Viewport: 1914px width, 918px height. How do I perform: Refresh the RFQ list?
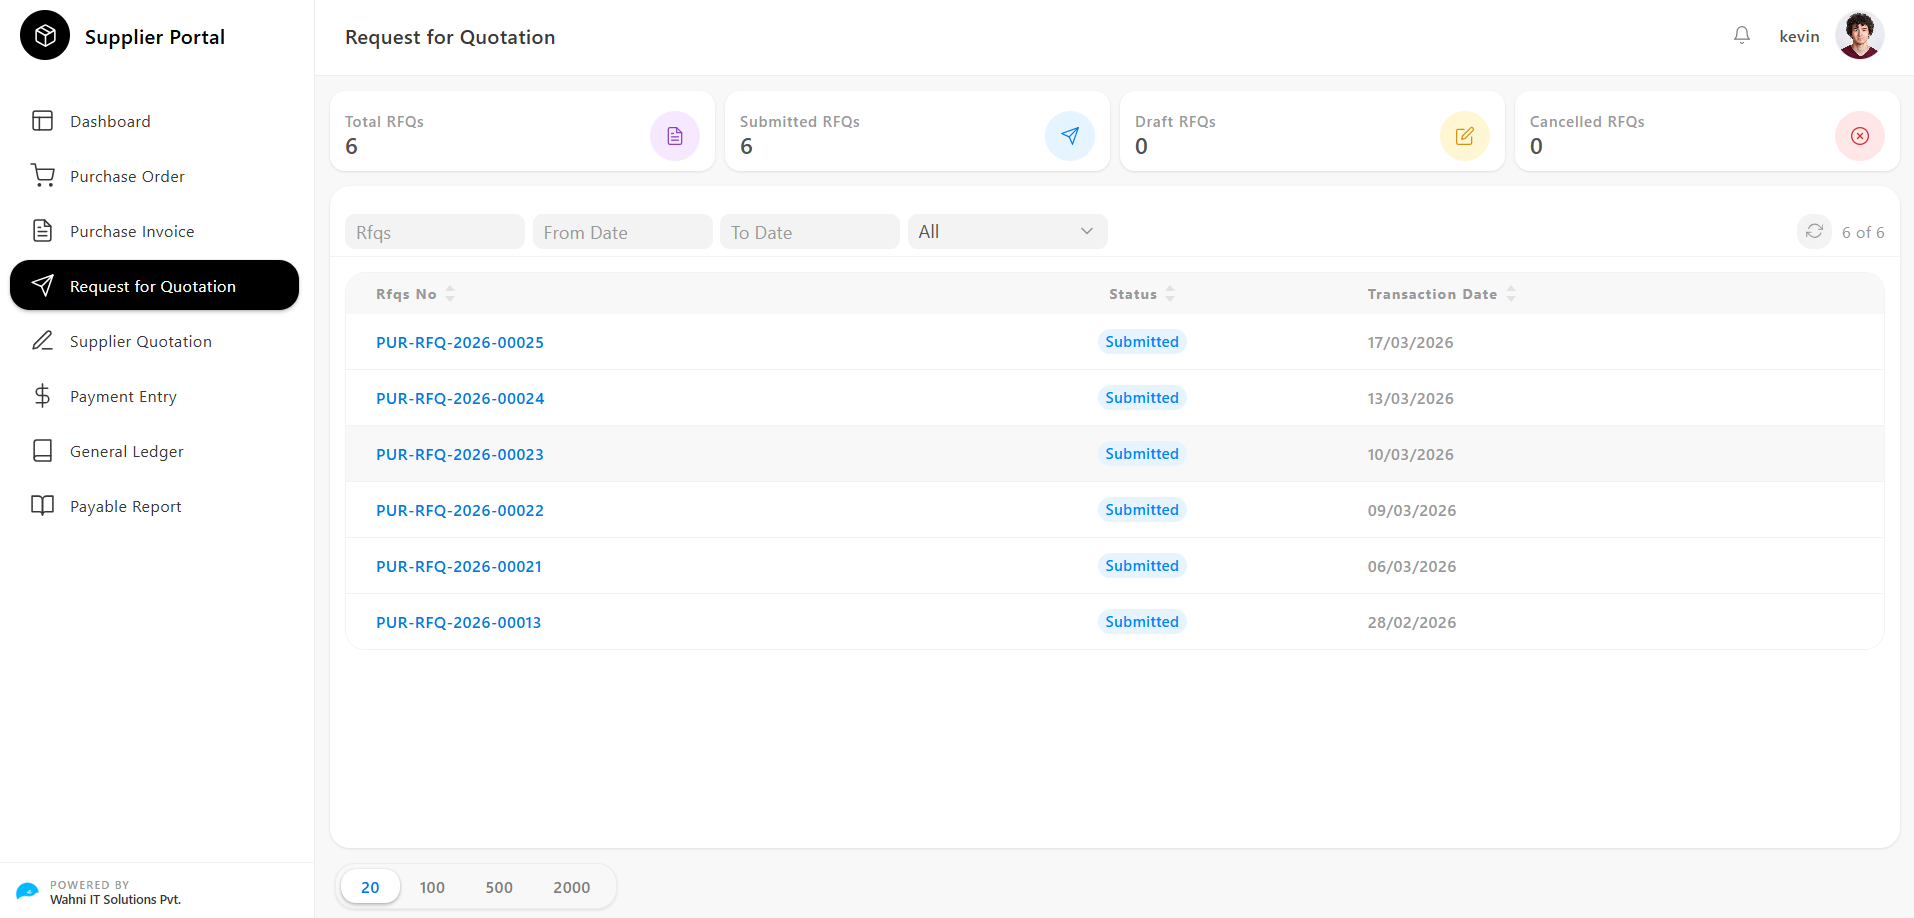coord(1814,232)
